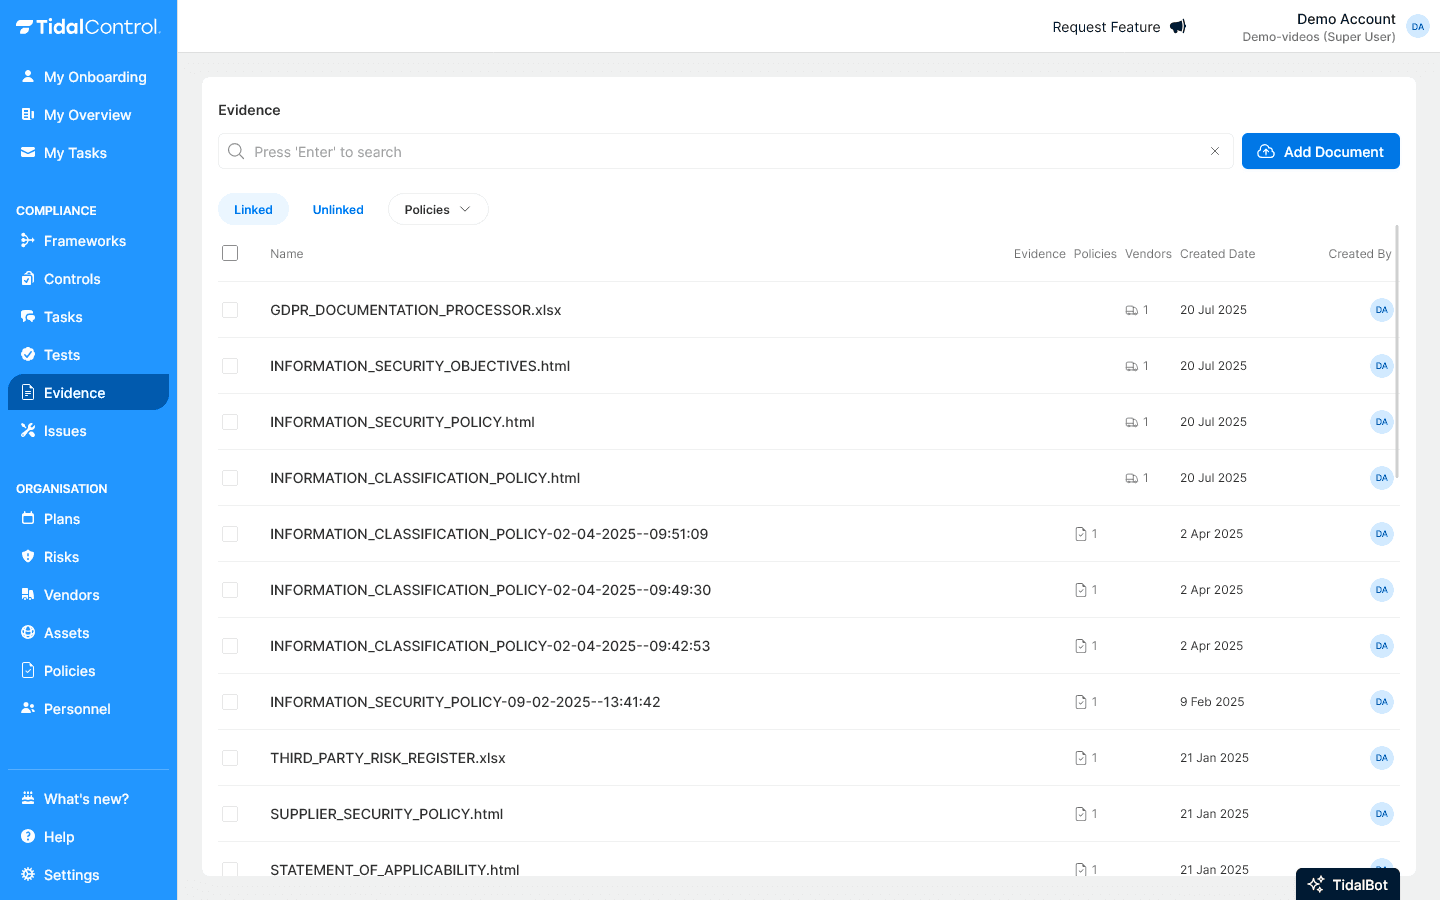The image size is (1440, 900).
Task: Open the Personnel section
Action: (77, 708)
